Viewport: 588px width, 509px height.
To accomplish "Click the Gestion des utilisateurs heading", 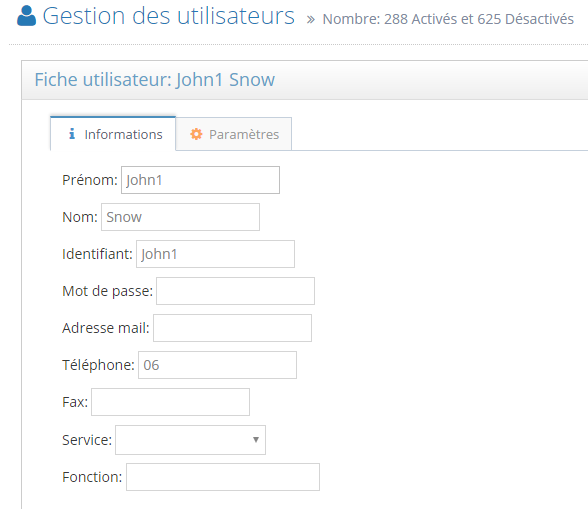I will click(x=169, y=16).
